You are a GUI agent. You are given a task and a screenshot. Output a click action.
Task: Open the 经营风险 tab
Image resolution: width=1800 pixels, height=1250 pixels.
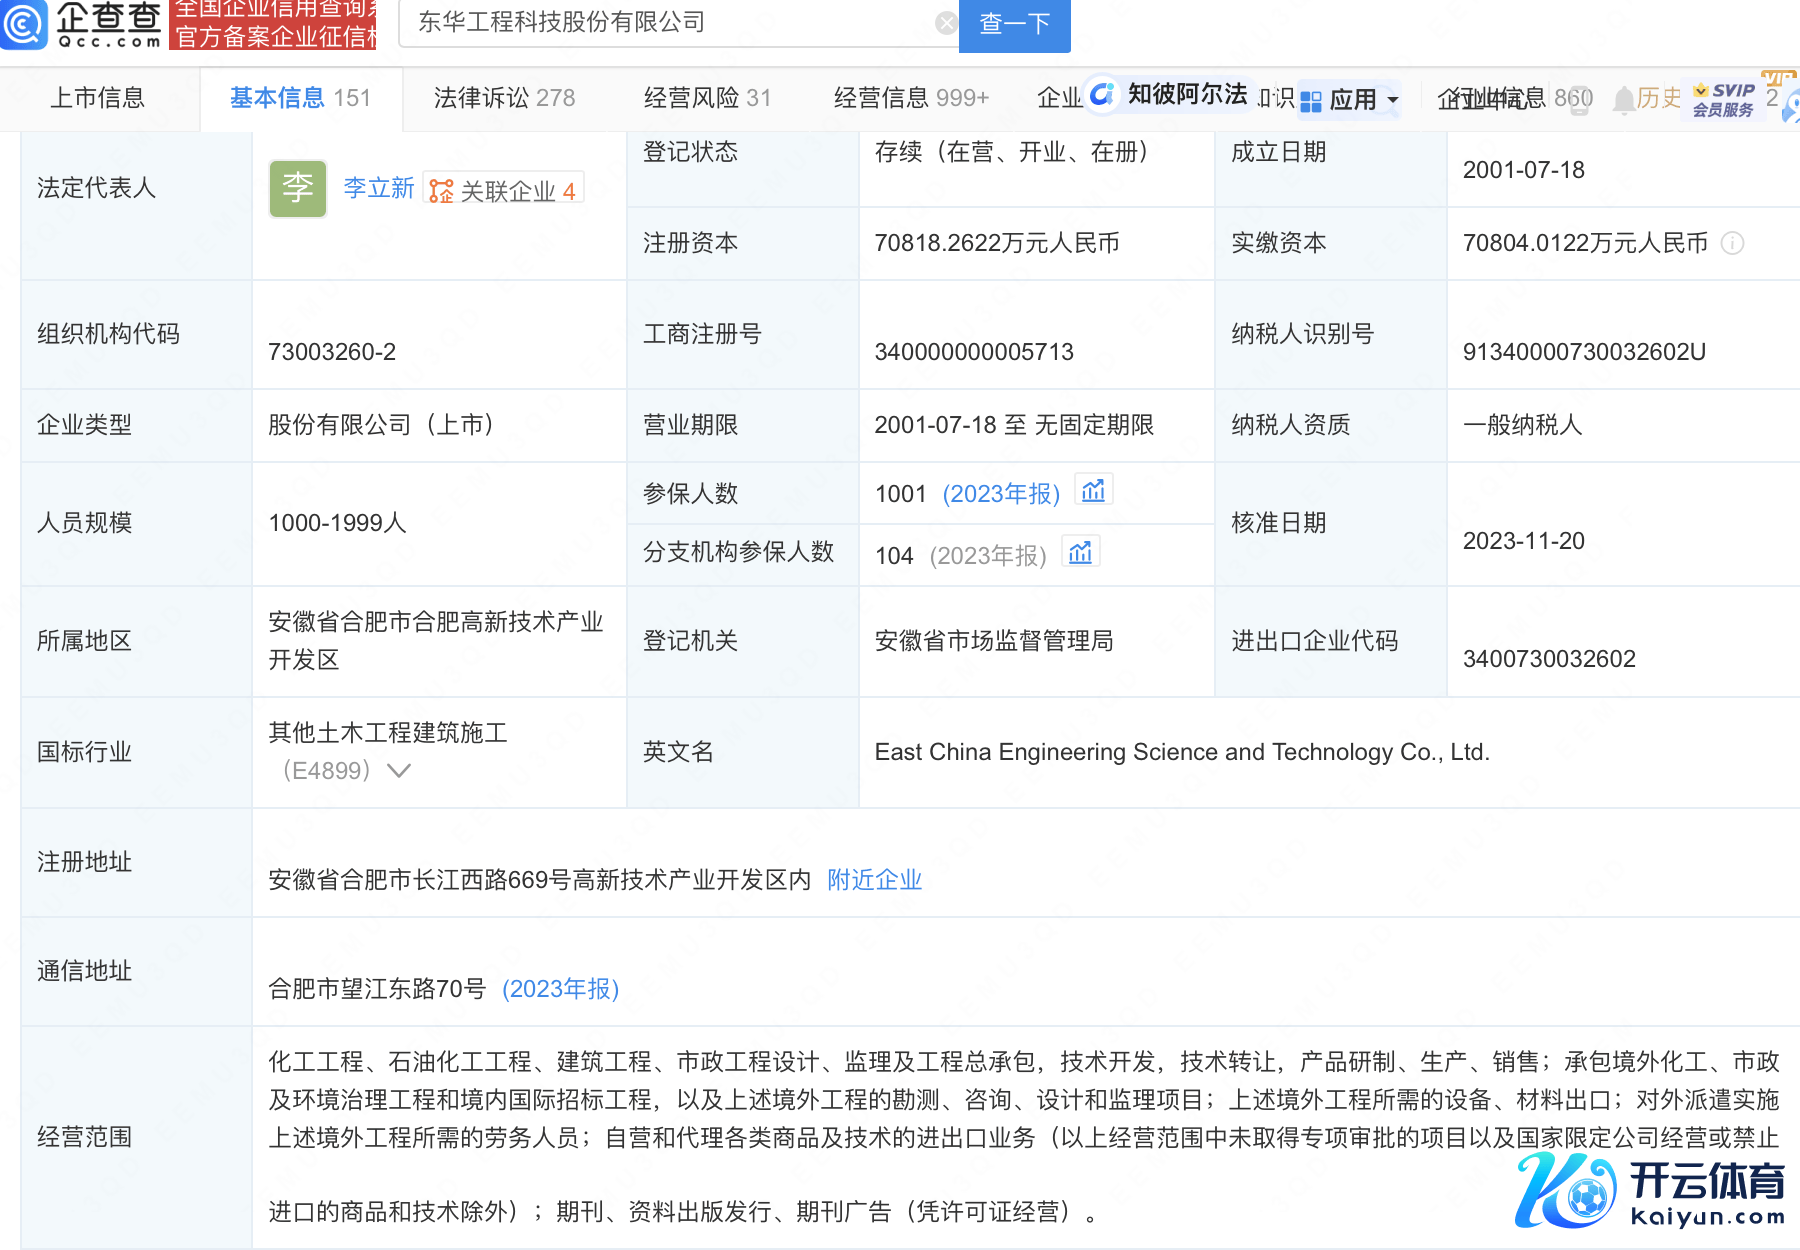pos(707,98)
